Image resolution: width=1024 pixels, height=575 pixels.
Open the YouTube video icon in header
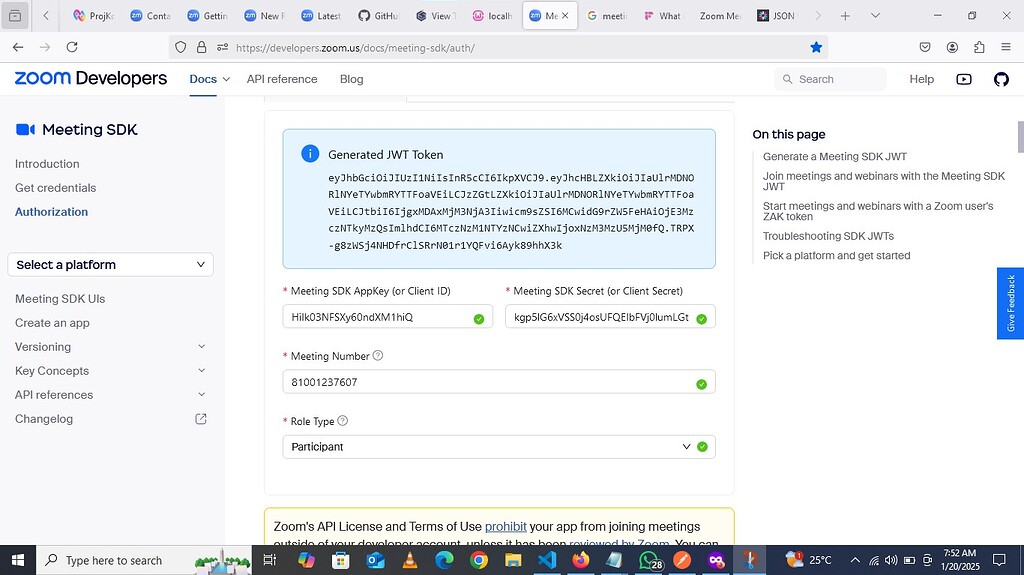coord(964,79)
